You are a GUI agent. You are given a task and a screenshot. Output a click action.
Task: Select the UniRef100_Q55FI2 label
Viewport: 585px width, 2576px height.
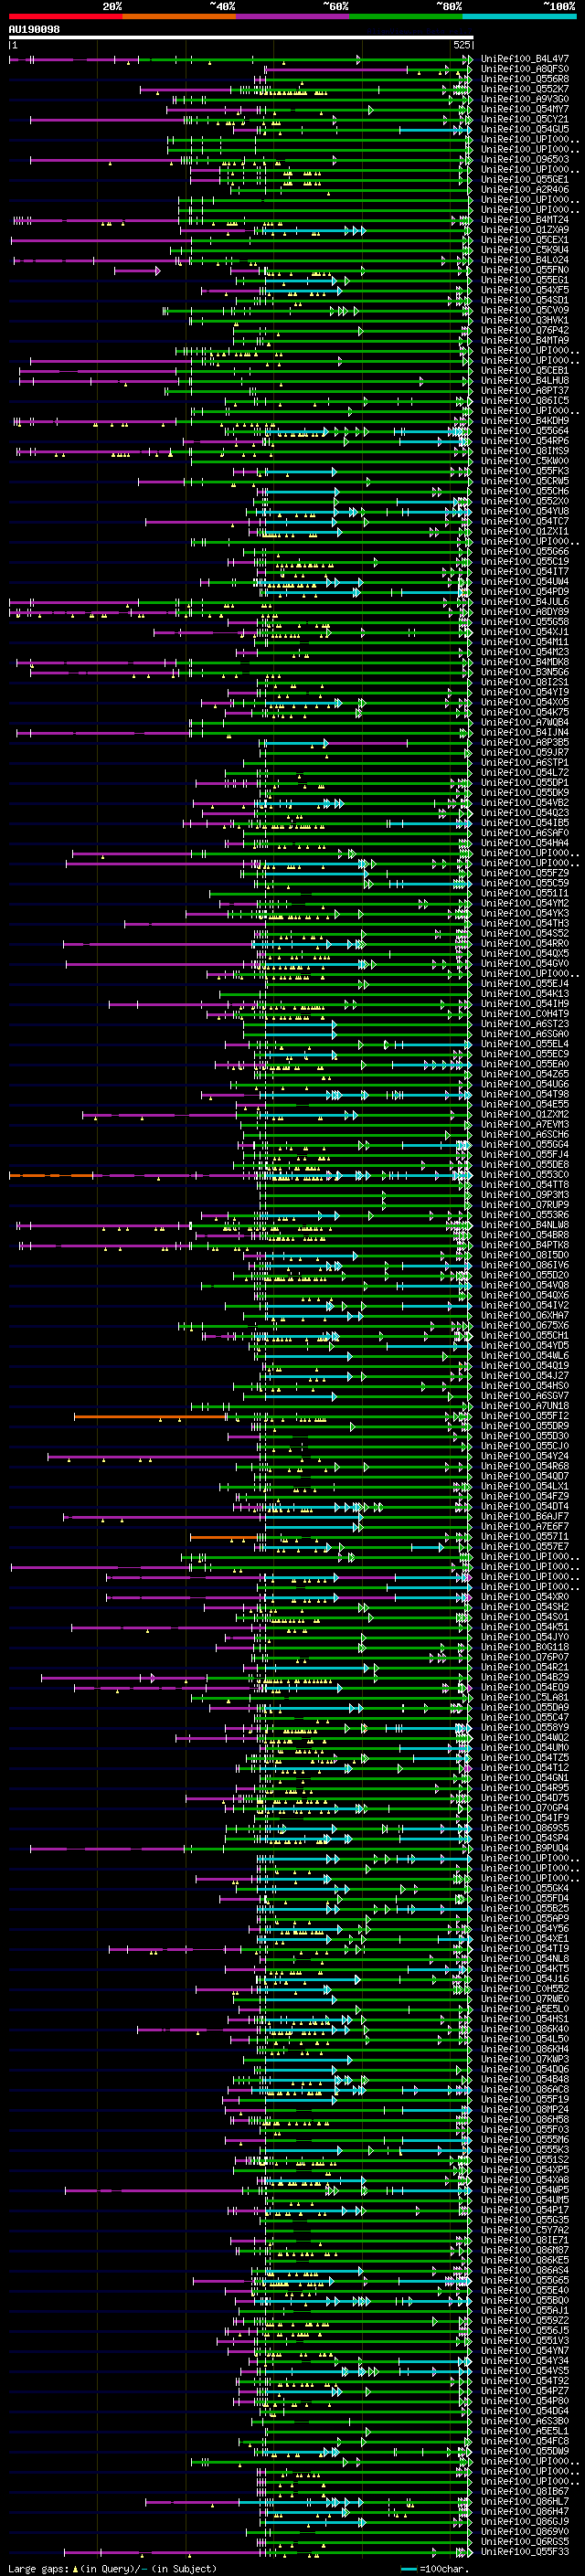click(525, 1416)
